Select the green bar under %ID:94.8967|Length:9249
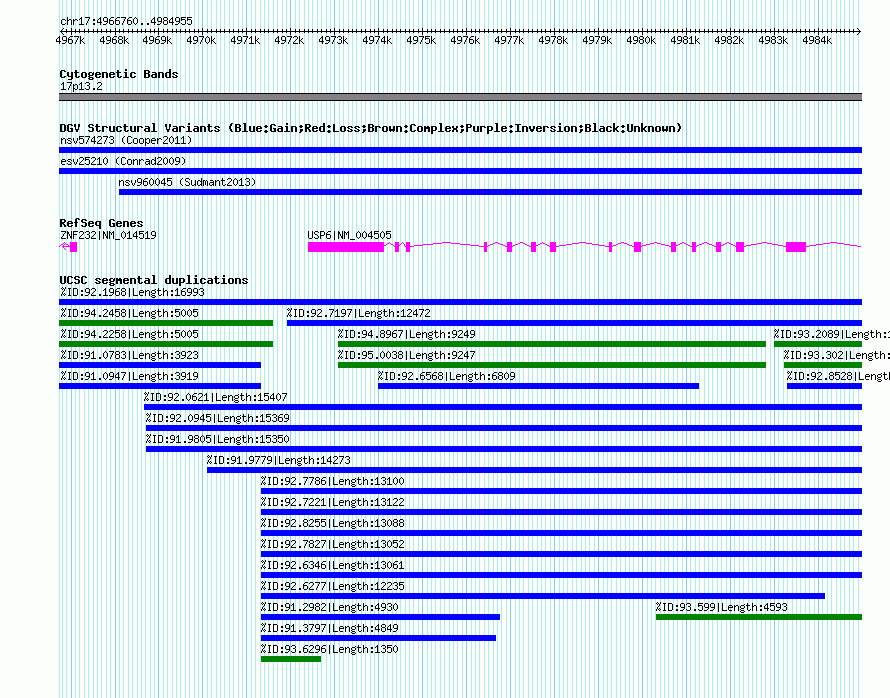The width and height of the screenshot is (890, 698). click(x=552, y=344)
